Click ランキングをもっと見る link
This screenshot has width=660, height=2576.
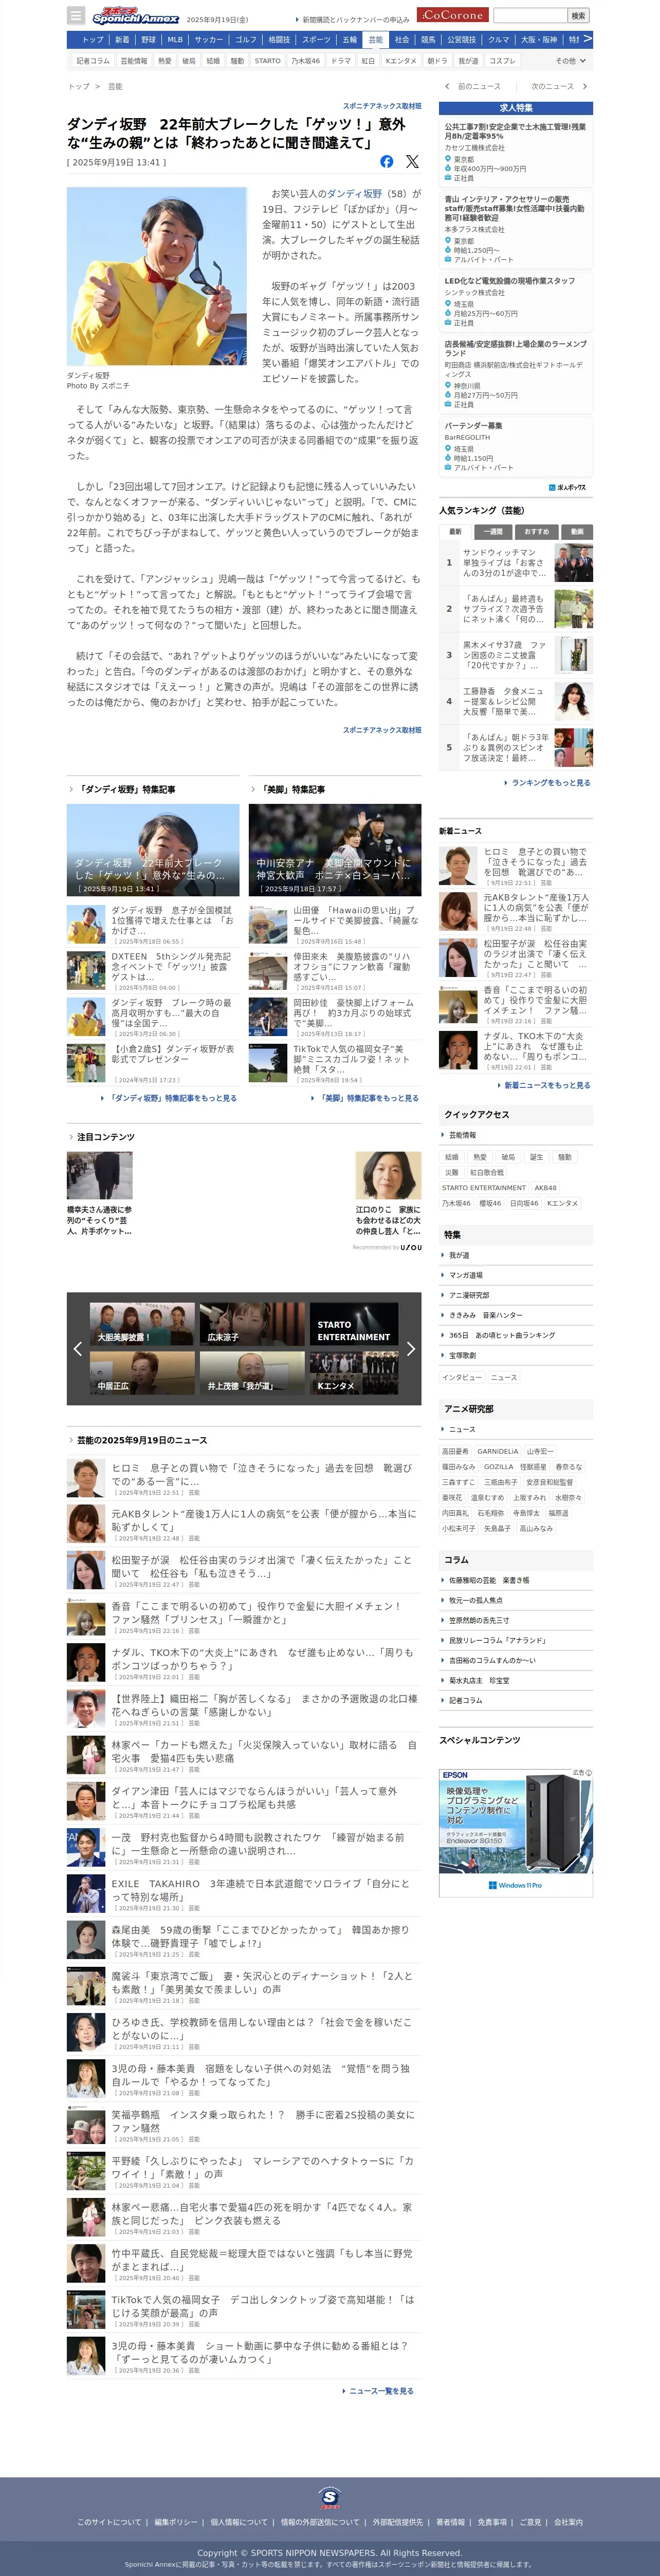tap(549, 783)
